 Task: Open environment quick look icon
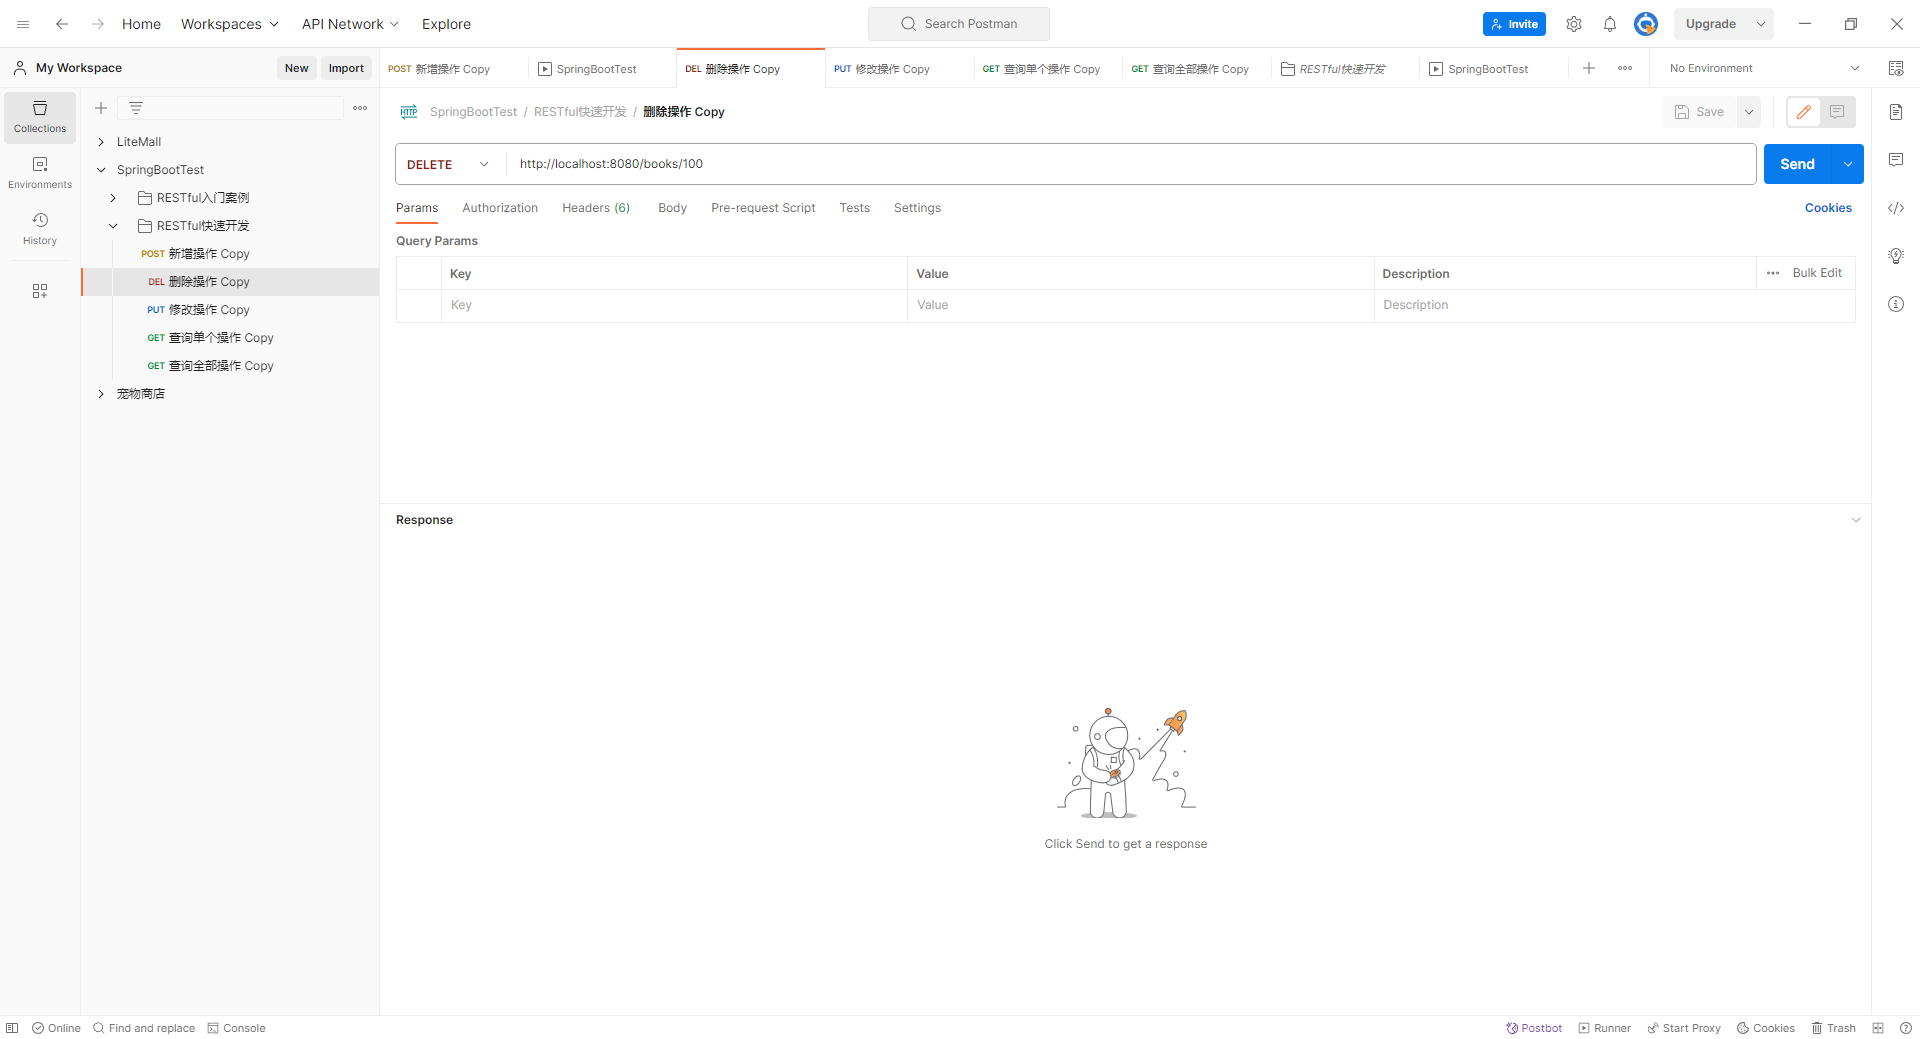[x=1896, y=68]
